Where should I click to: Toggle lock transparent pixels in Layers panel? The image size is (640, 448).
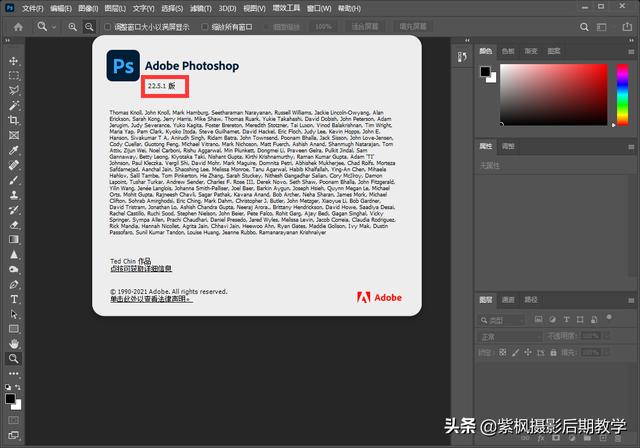(x=503, y=352)
